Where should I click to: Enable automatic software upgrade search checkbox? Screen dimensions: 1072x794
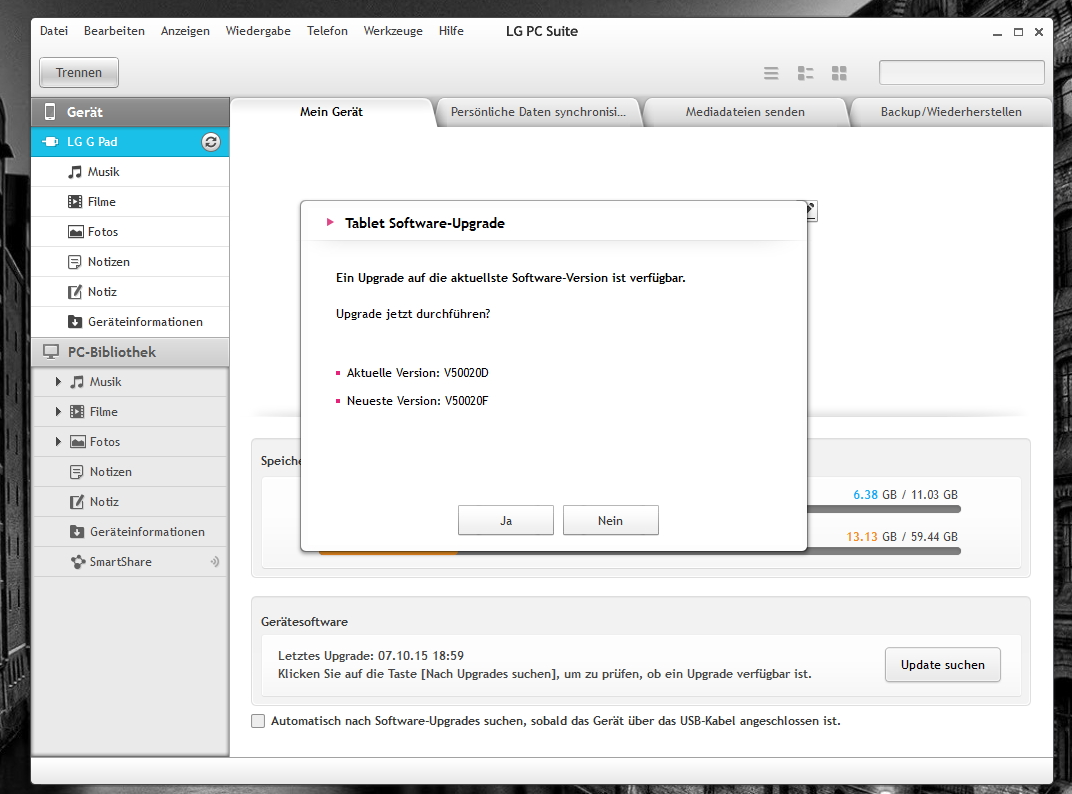click(x=258, y=721)
